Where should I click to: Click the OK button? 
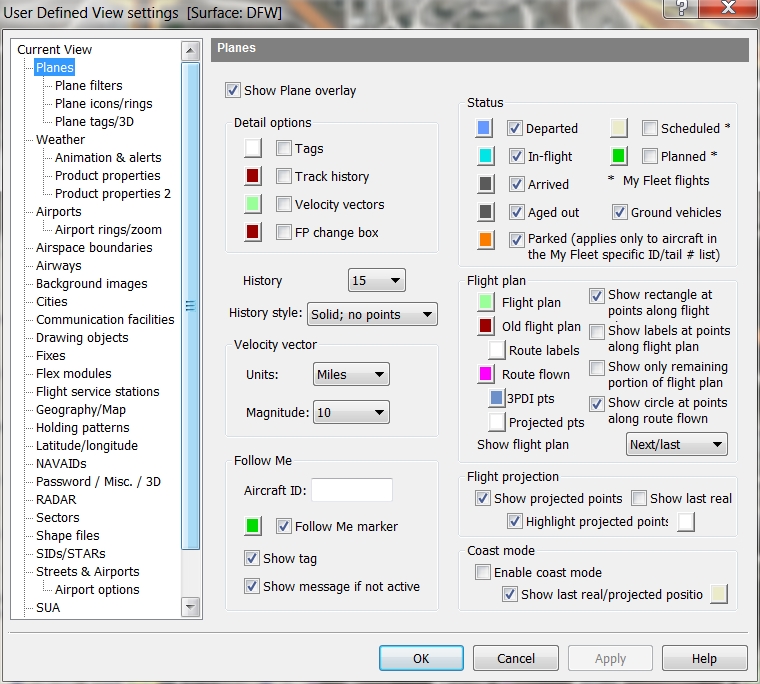point(421,658)
